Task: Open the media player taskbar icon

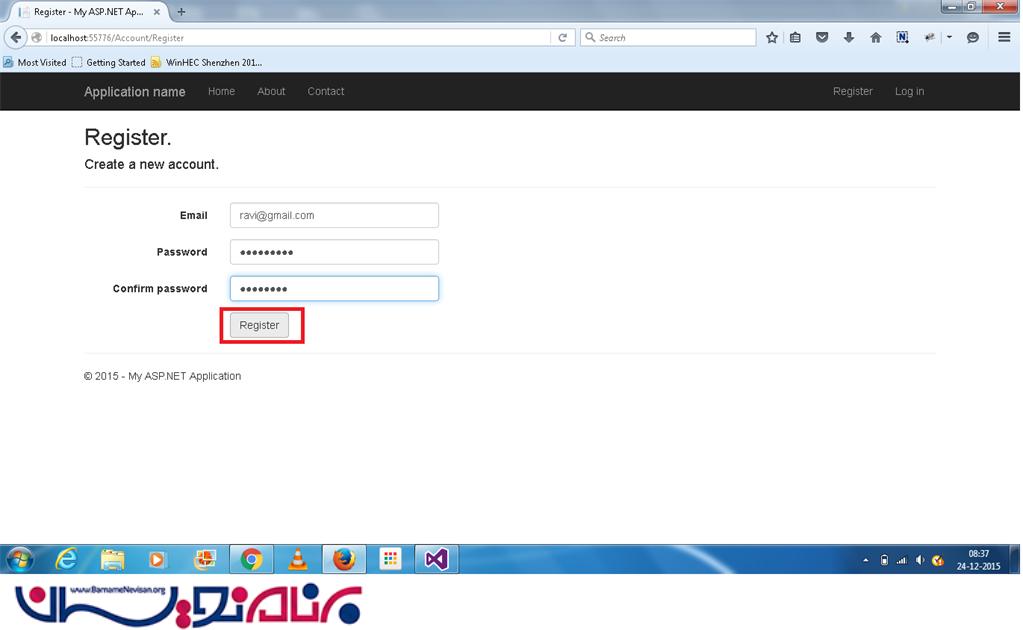Action: pyautogui.click(x=157, y=560)
